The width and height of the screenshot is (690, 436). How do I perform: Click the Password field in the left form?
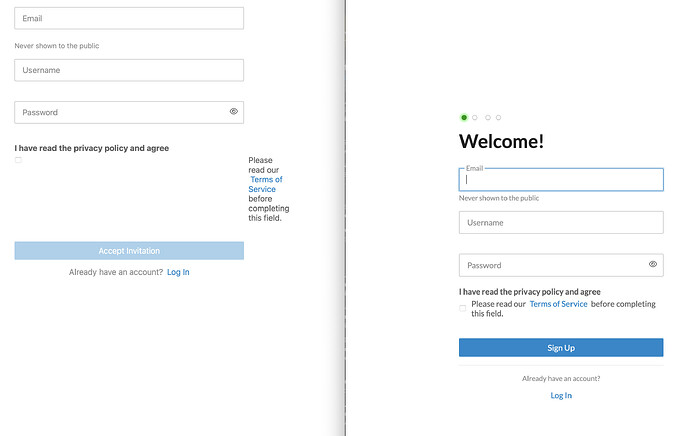click(129, 113)
